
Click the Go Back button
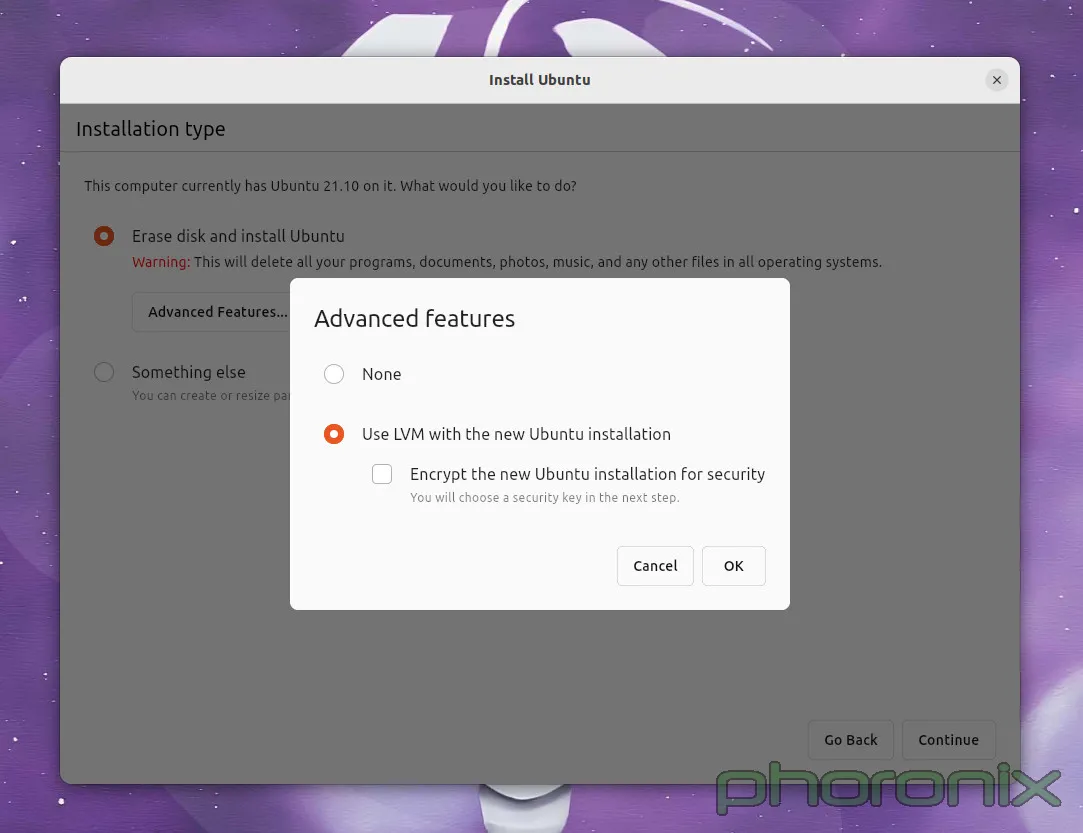coord(850,740)
